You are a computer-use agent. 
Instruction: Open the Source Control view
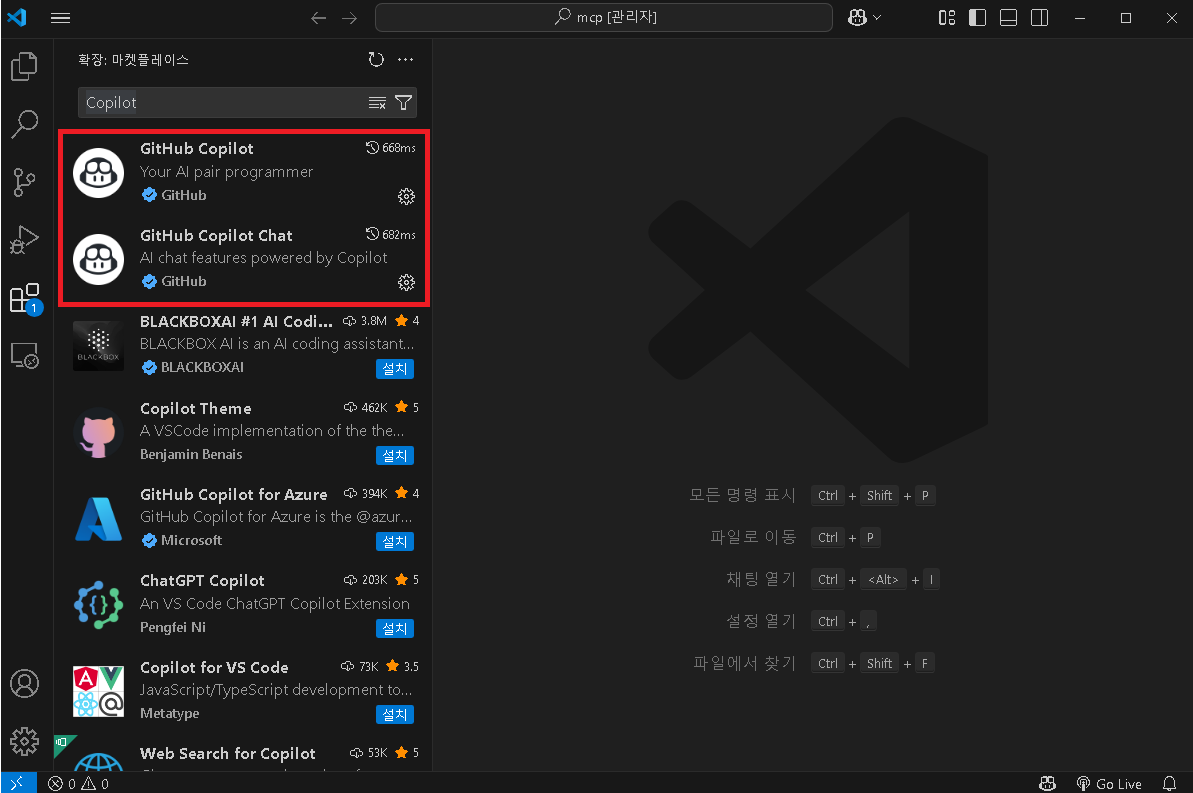click(x=24, y=182)
